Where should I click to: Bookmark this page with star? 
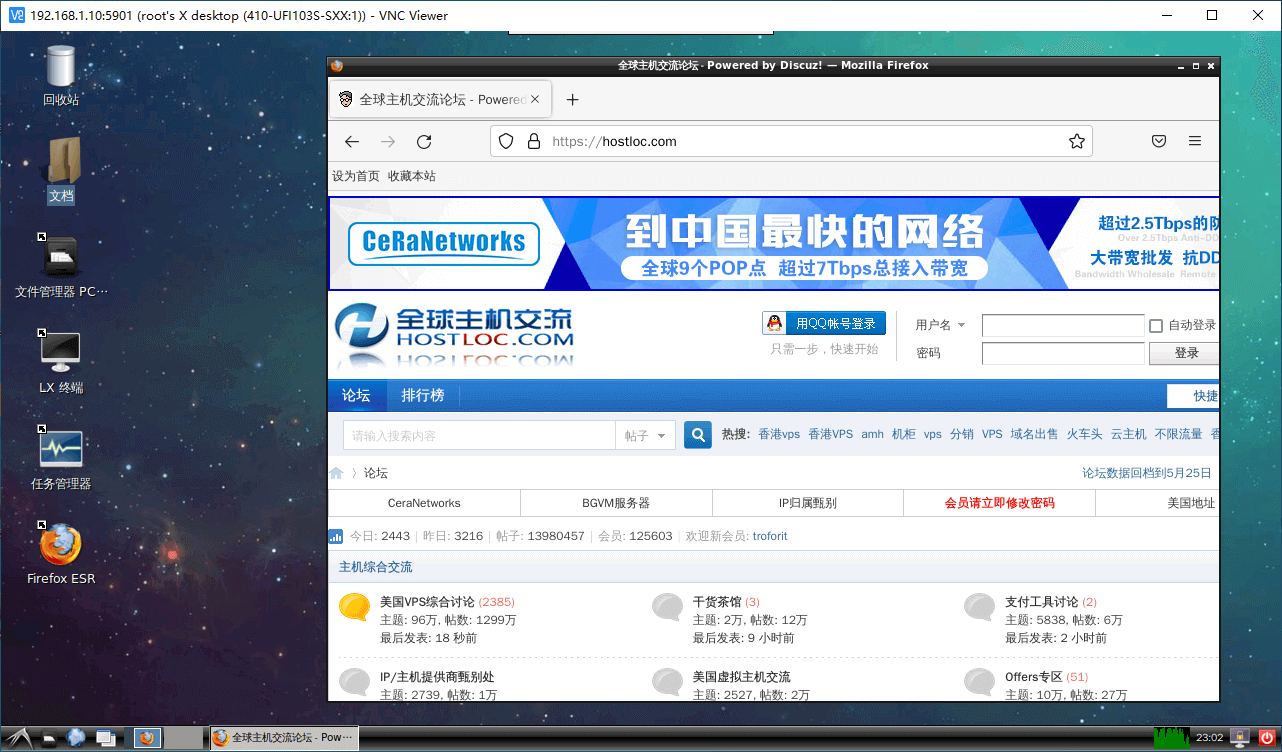point(1077,142)
